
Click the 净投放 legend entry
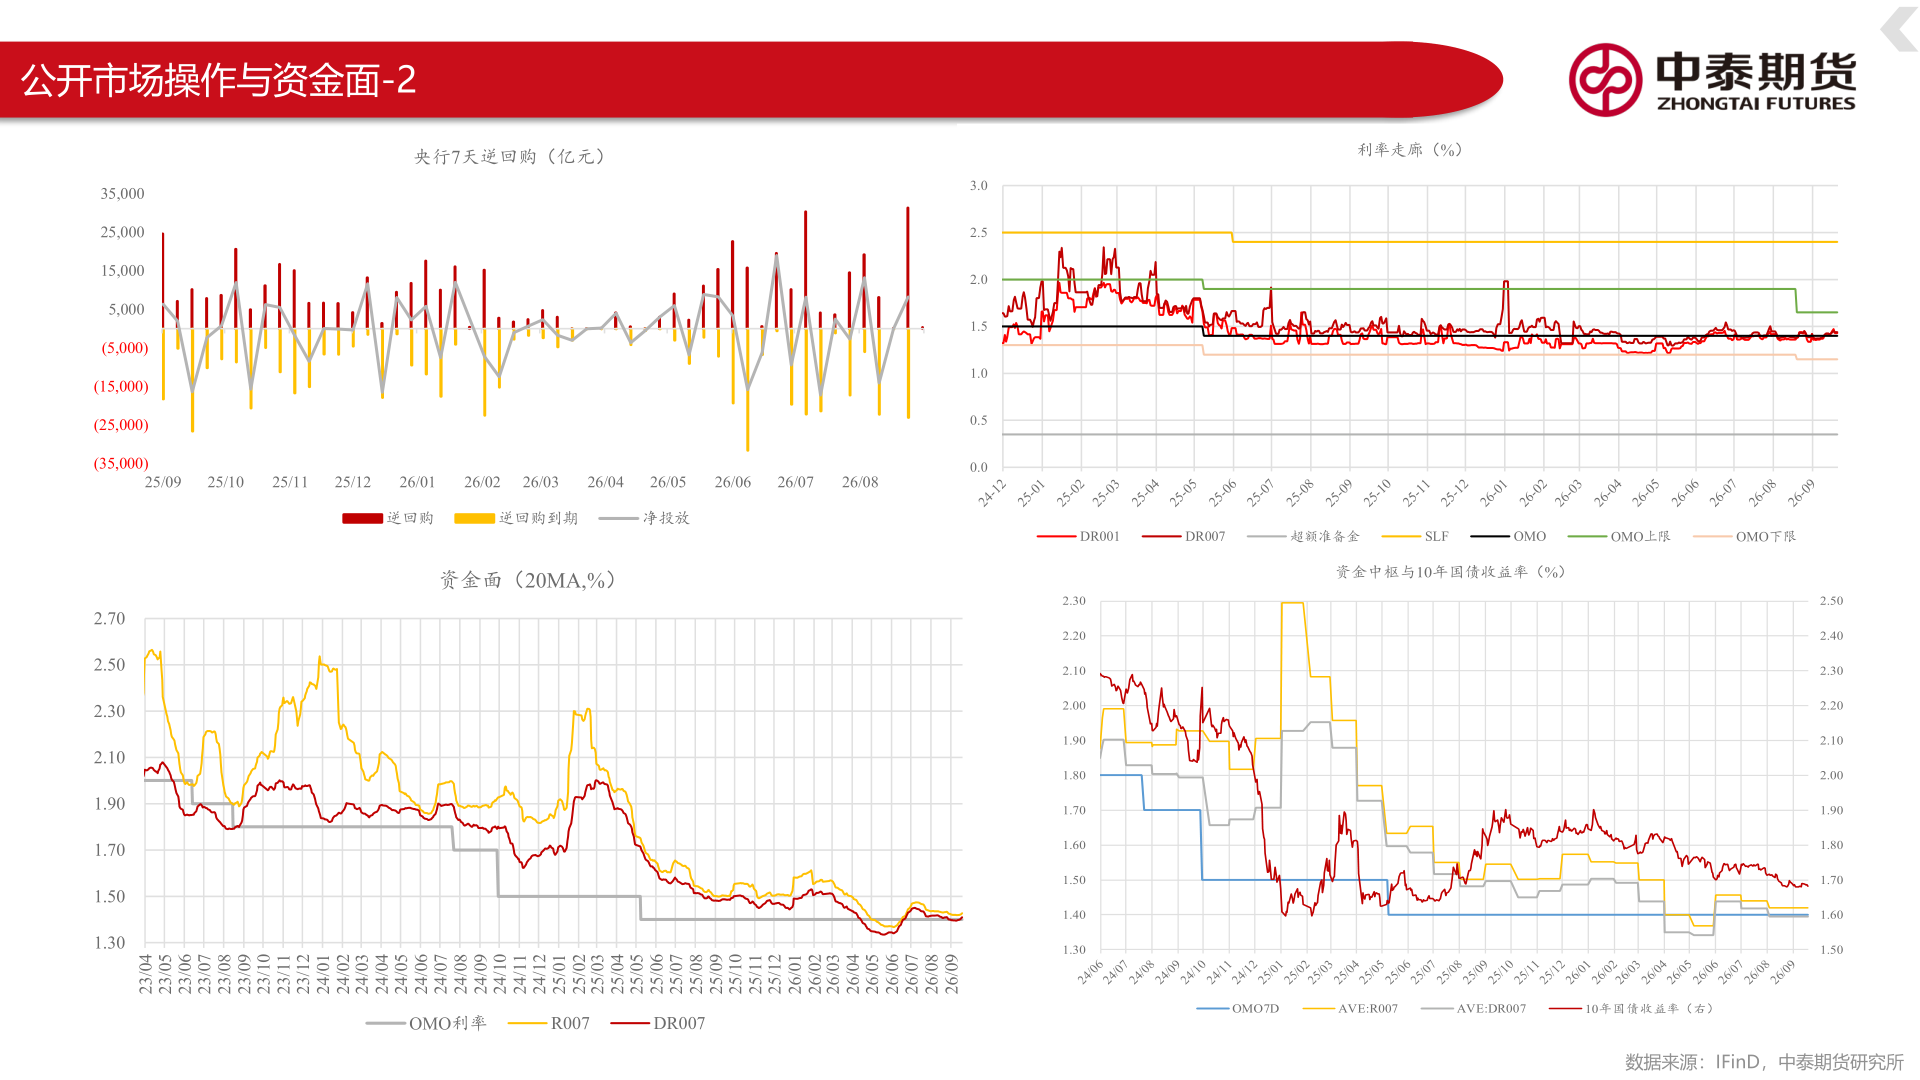644,518
